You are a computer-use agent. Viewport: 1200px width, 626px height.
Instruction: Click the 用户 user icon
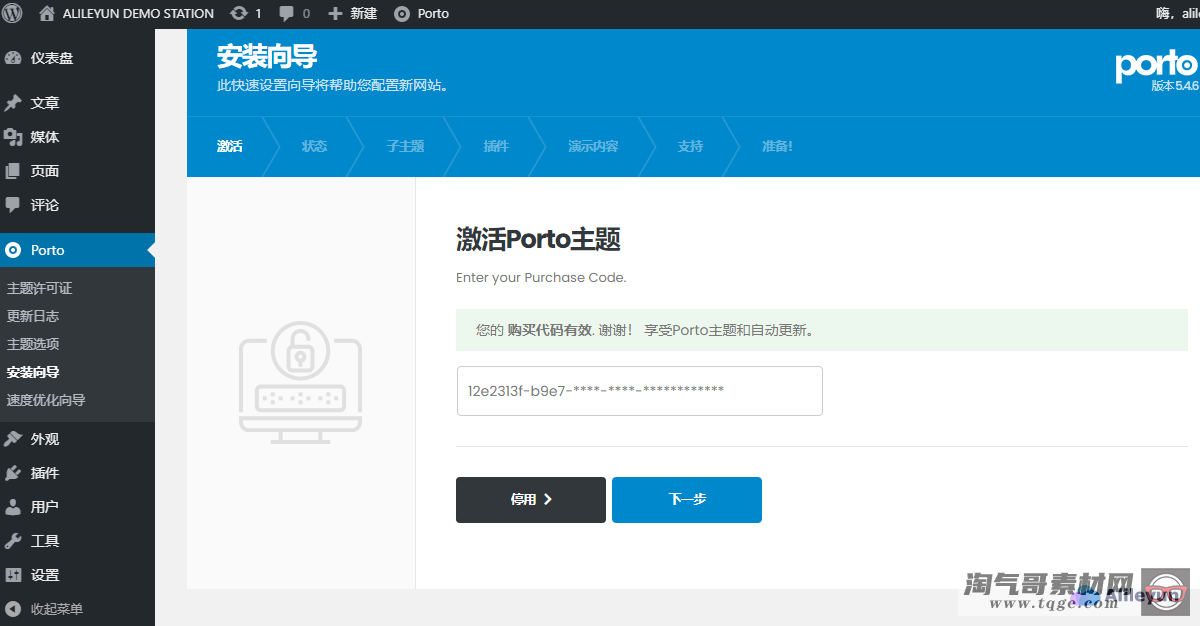(x=13, y=507)
